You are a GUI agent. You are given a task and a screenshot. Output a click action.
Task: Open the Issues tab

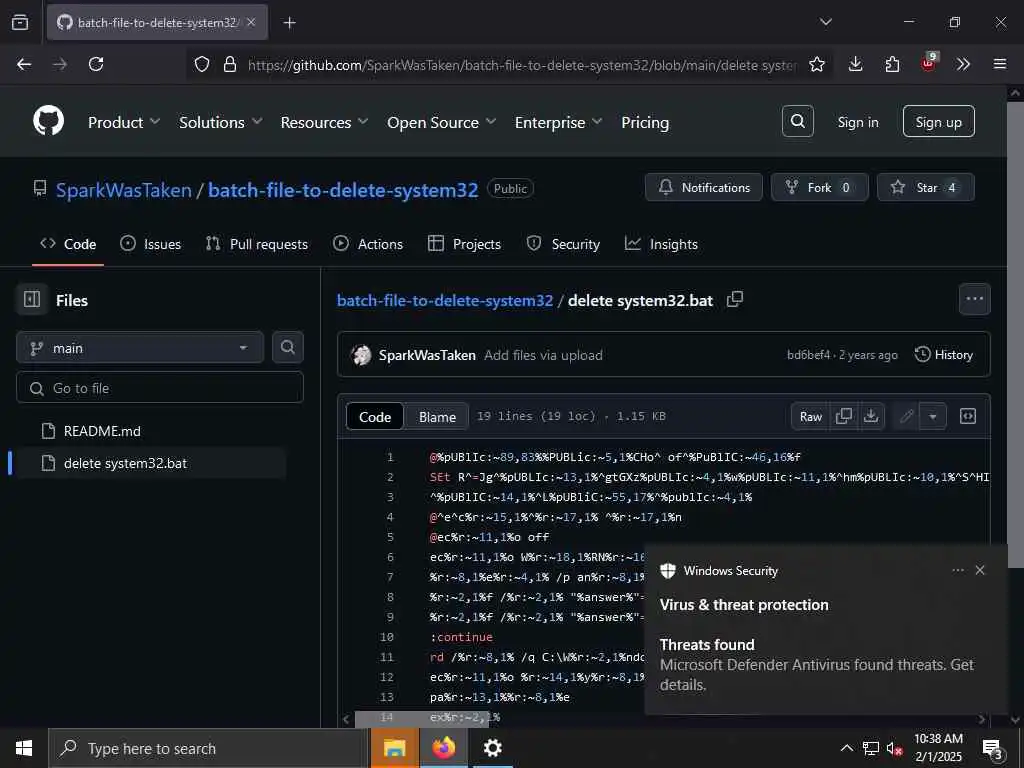151,244
